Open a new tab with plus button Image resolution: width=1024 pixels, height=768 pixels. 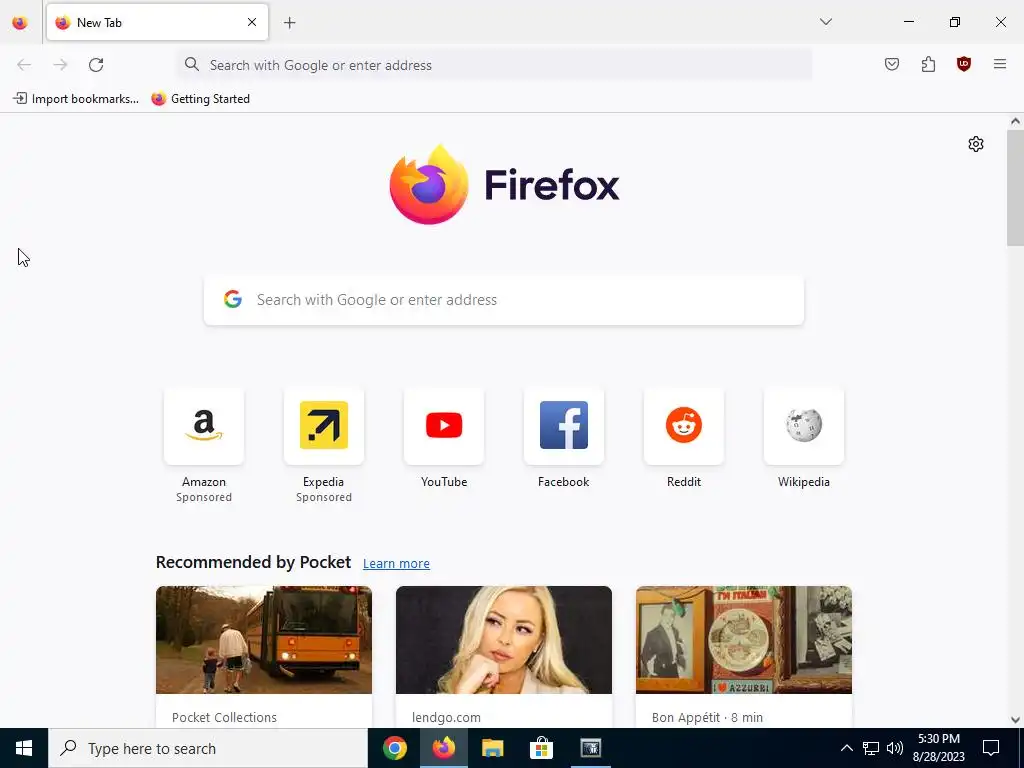290,23
